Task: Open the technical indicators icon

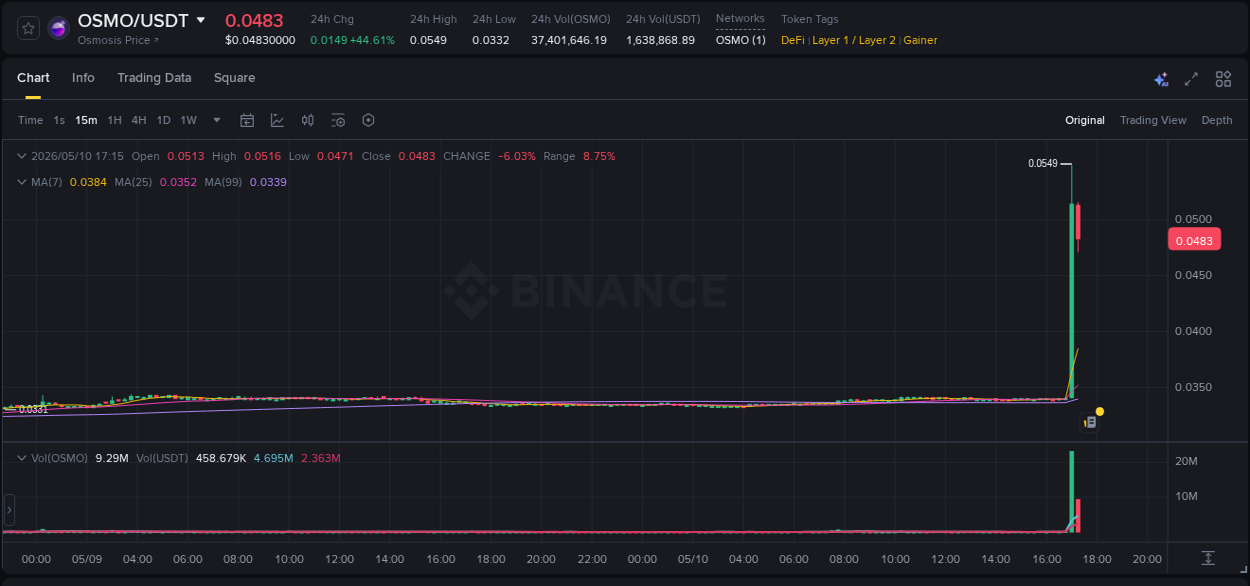Action: (277, 120)
